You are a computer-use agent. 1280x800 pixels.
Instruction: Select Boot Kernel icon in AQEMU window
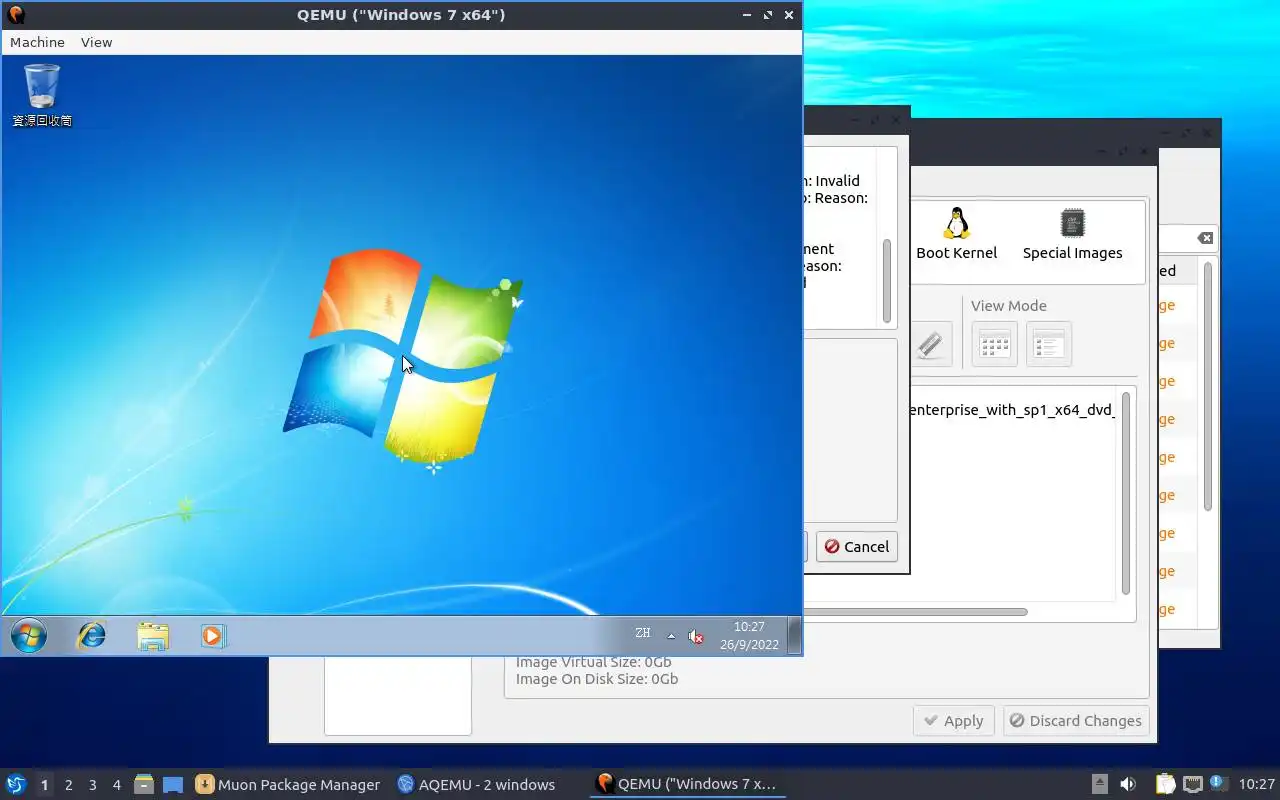957,235
